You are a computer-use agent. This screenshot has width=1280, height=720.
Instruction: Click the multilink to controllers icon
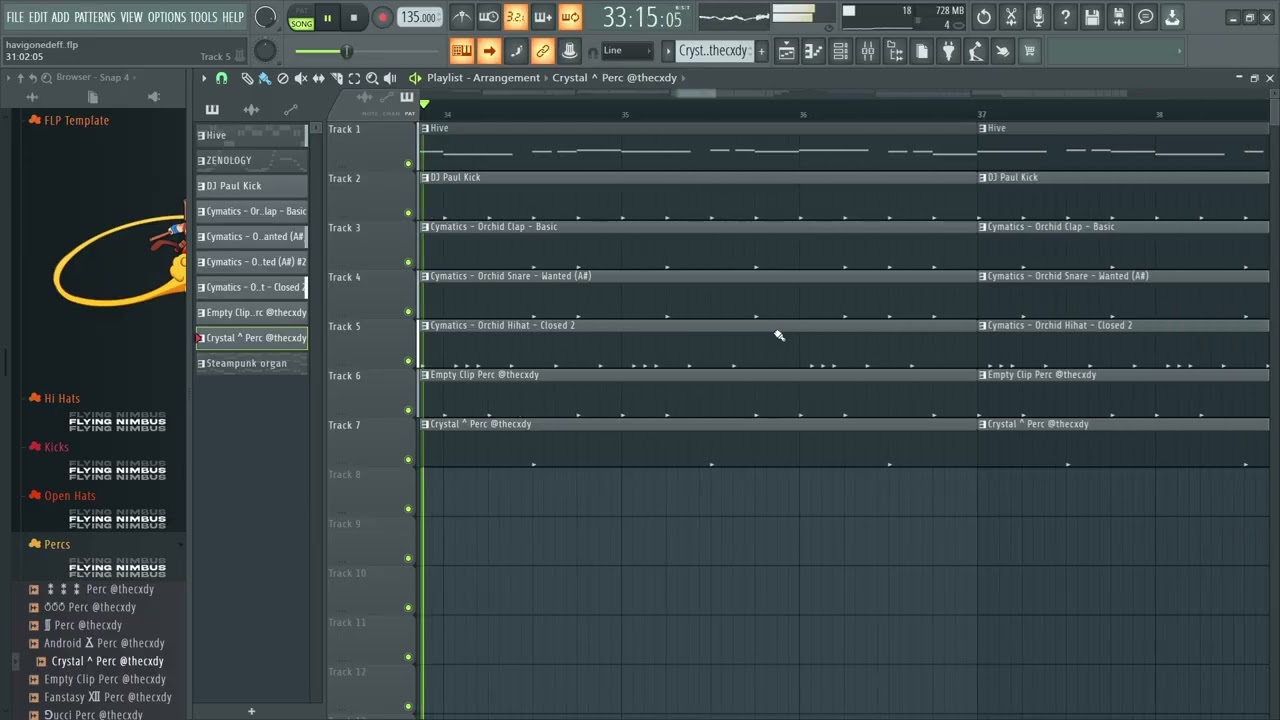coord(570,51)
